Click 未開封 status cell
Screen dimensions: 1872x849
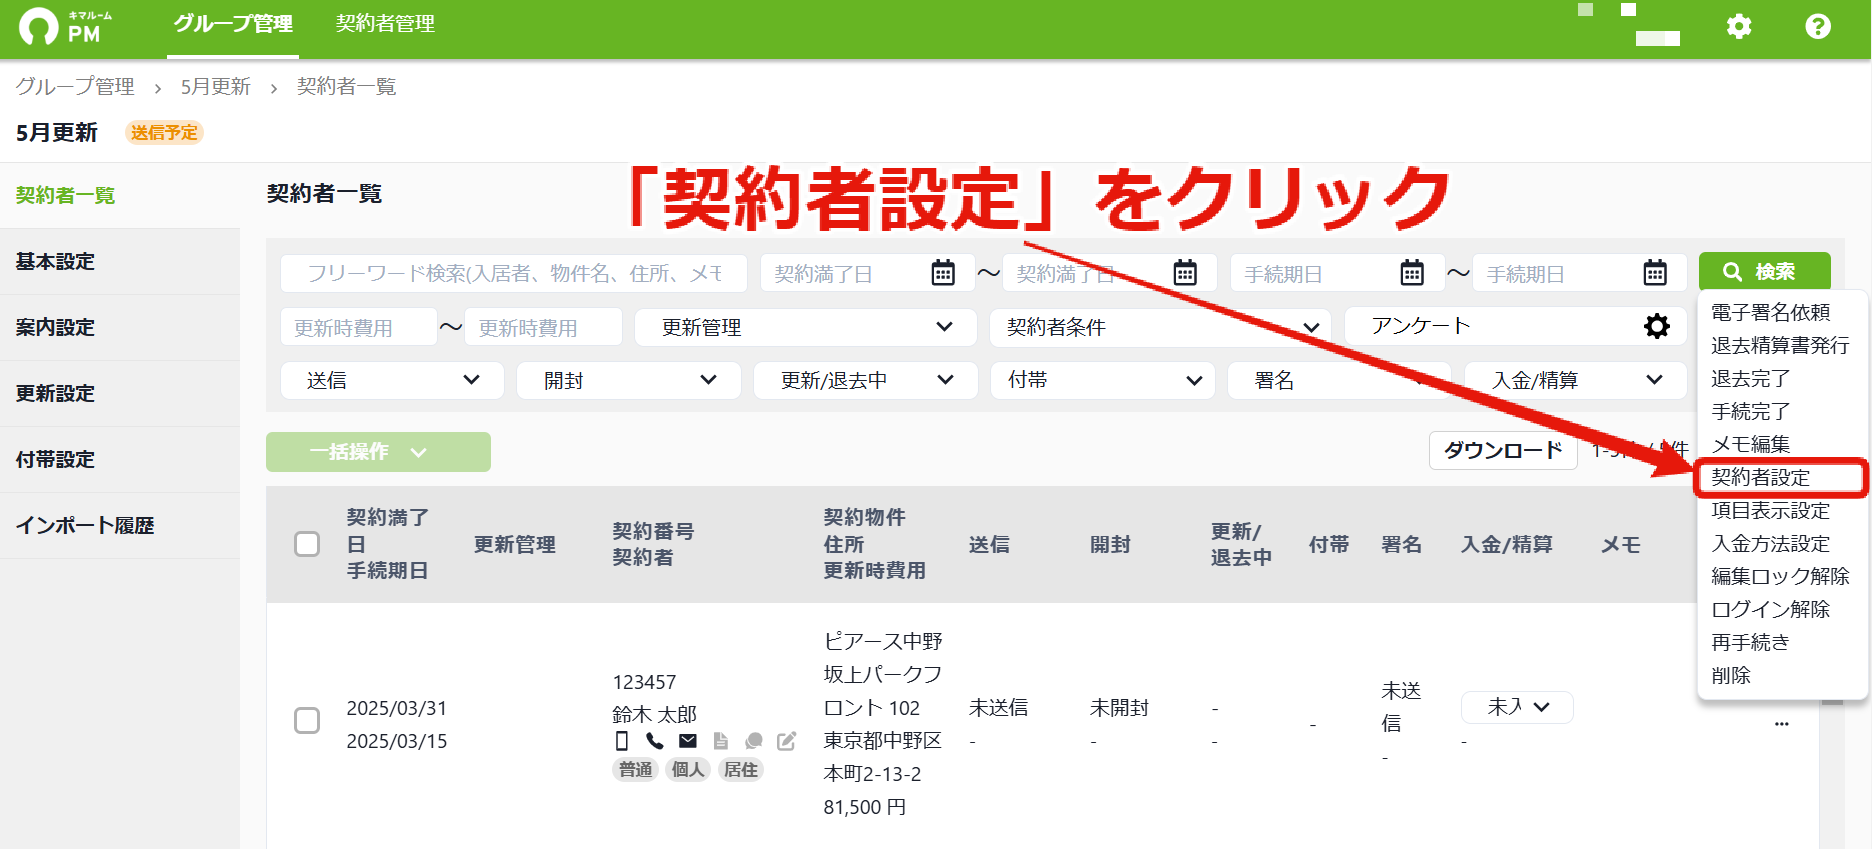tap(1119, 707)
